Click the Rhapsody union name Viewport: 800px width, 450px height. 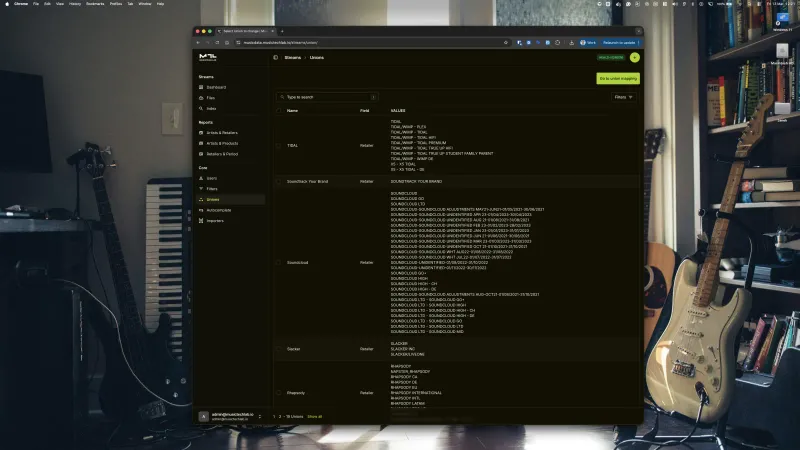pos(295,393)
